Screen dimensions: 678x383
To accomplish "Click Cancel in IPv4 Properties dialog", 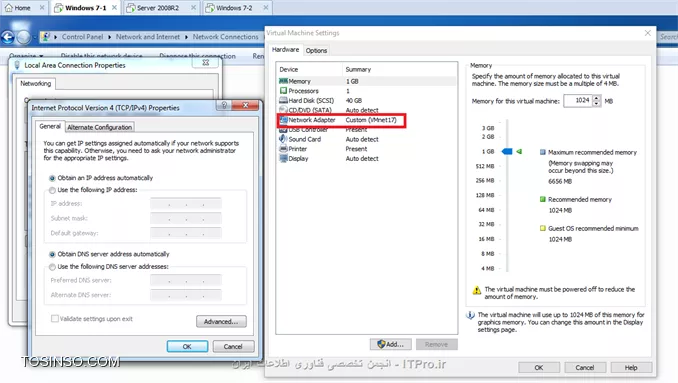I will pyautogui.click(x=233, y=346).
